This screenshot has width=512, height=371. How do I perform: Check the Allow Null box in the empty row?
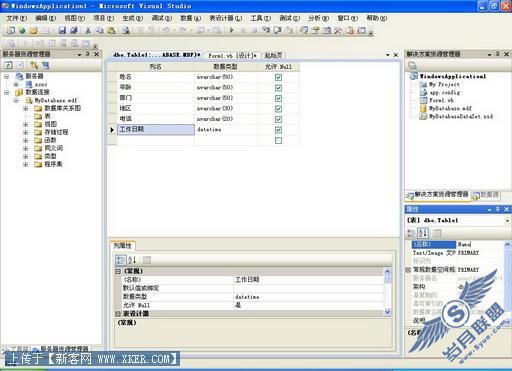[x=278, y=140]
